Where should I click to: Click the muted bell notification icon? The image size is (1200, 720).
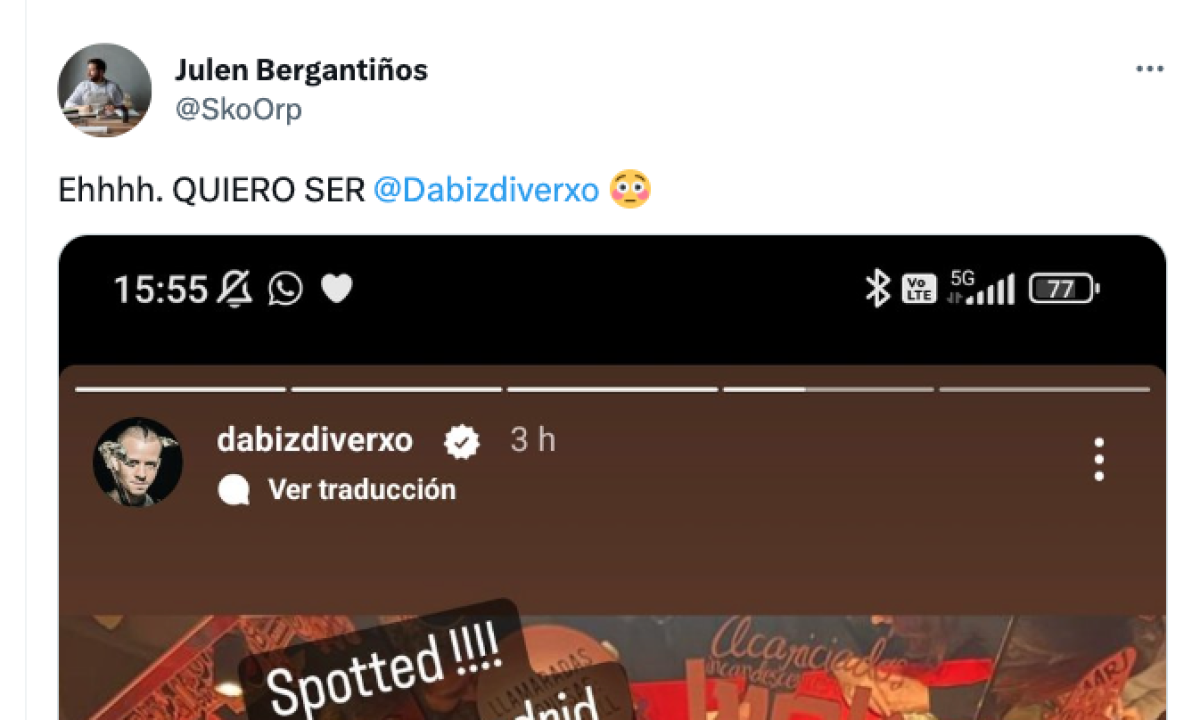pyautogui.click(x=234, y=290)
